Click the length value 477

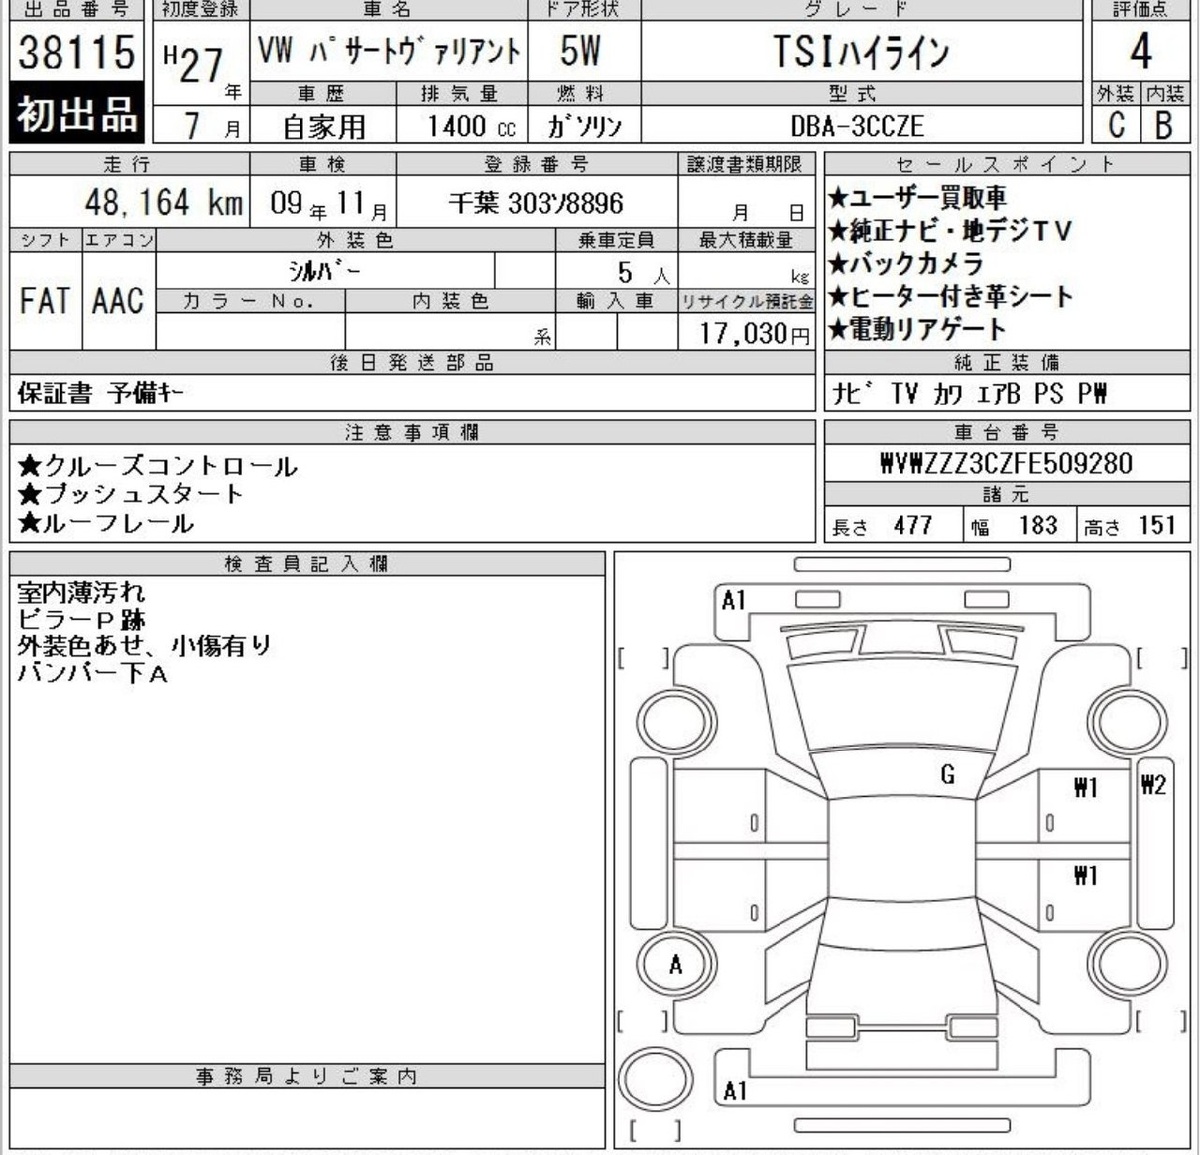click(913, 525)
